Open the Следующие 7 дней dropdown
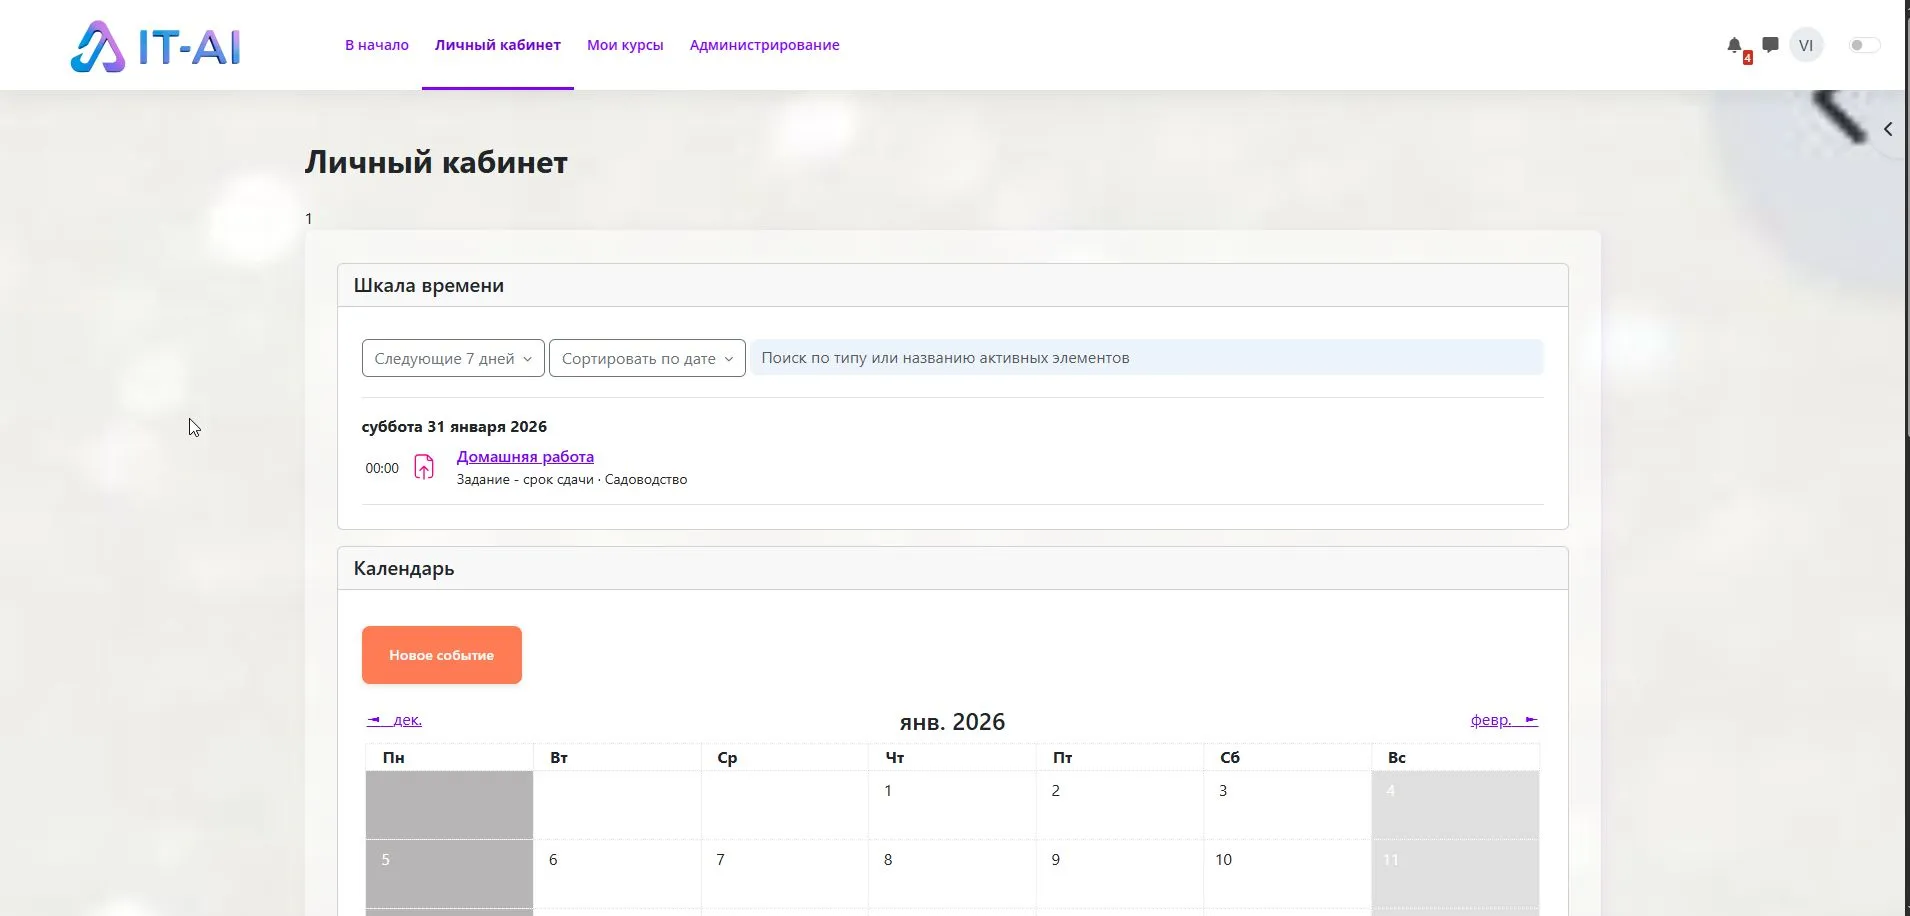The width and height of the screenshot is (1910, 916). [x=452, y=358]
